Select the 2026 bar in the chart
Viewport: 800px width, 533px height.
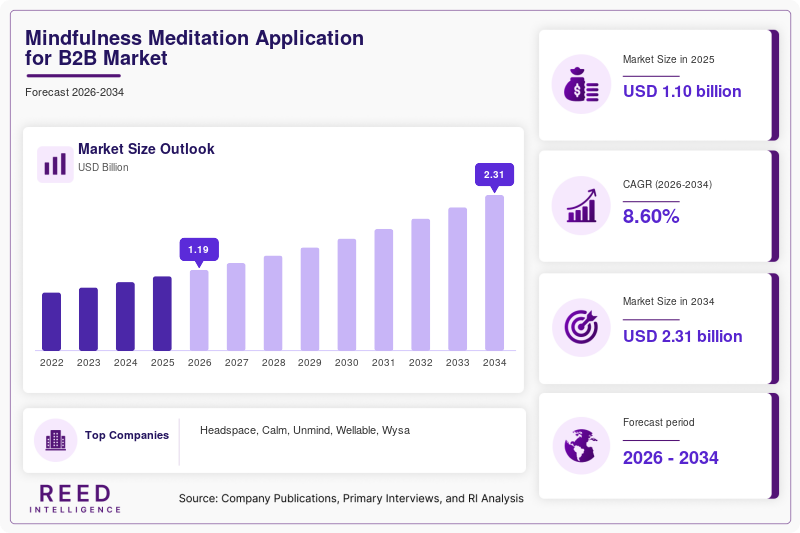[199, 310]
